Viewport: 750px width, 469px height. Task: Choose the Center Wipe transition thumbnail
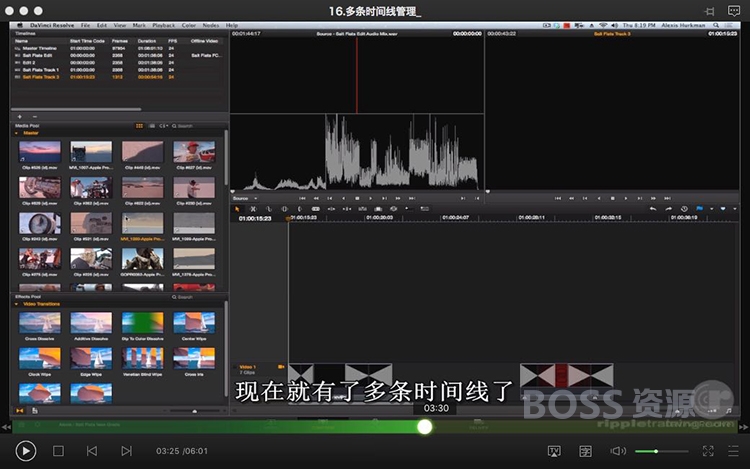coord(194,323)
